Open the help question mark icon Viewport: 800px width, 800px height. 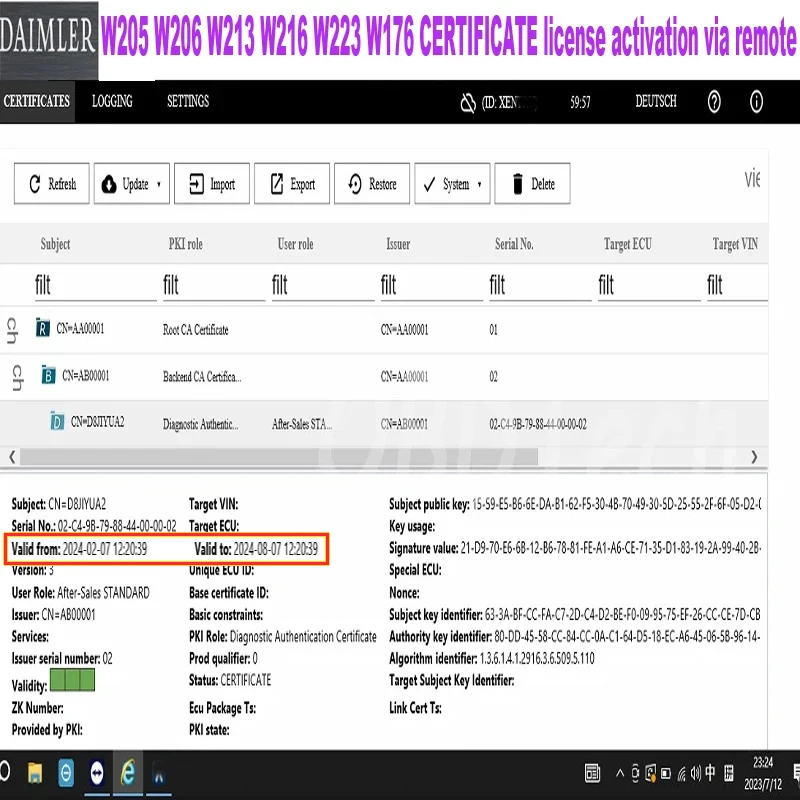pyautogui.click(x=714, y=102)
